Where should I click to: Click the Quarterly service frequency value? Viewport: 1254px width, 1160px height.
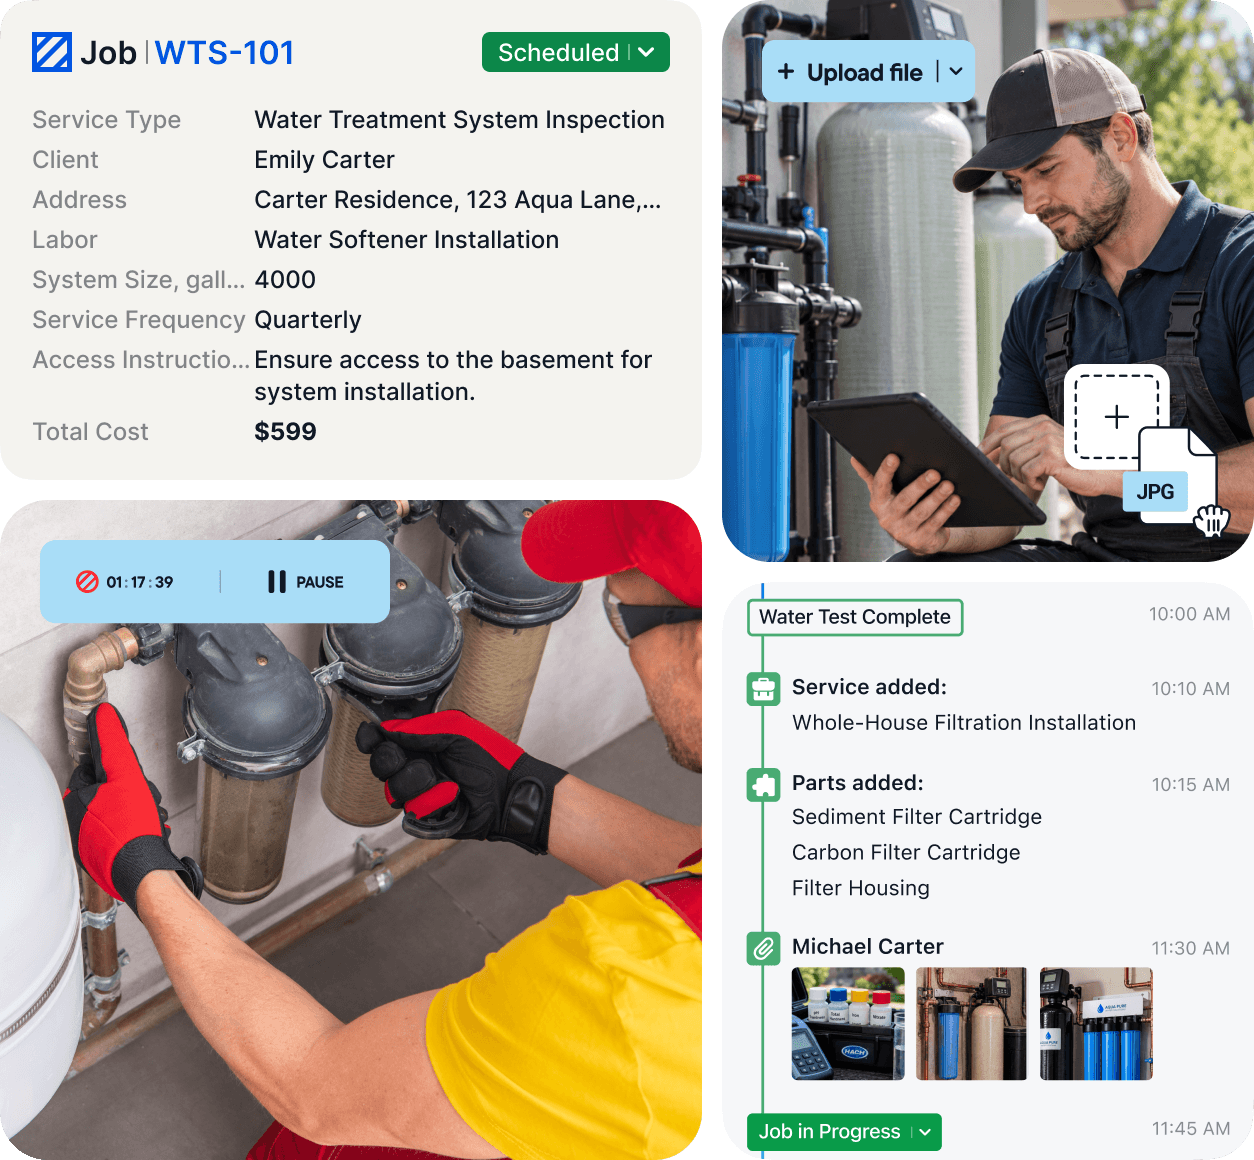(x=308, y=320)
